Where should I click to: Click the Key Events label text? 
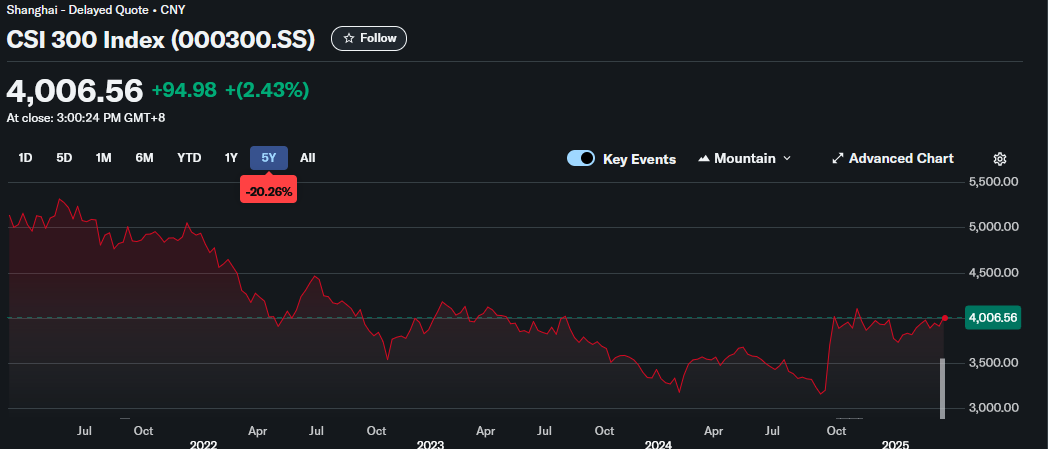click(640, 159)
